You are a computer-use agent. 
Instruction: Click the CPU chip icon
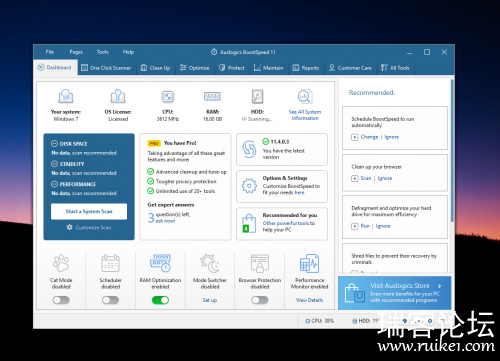(168, 97)
